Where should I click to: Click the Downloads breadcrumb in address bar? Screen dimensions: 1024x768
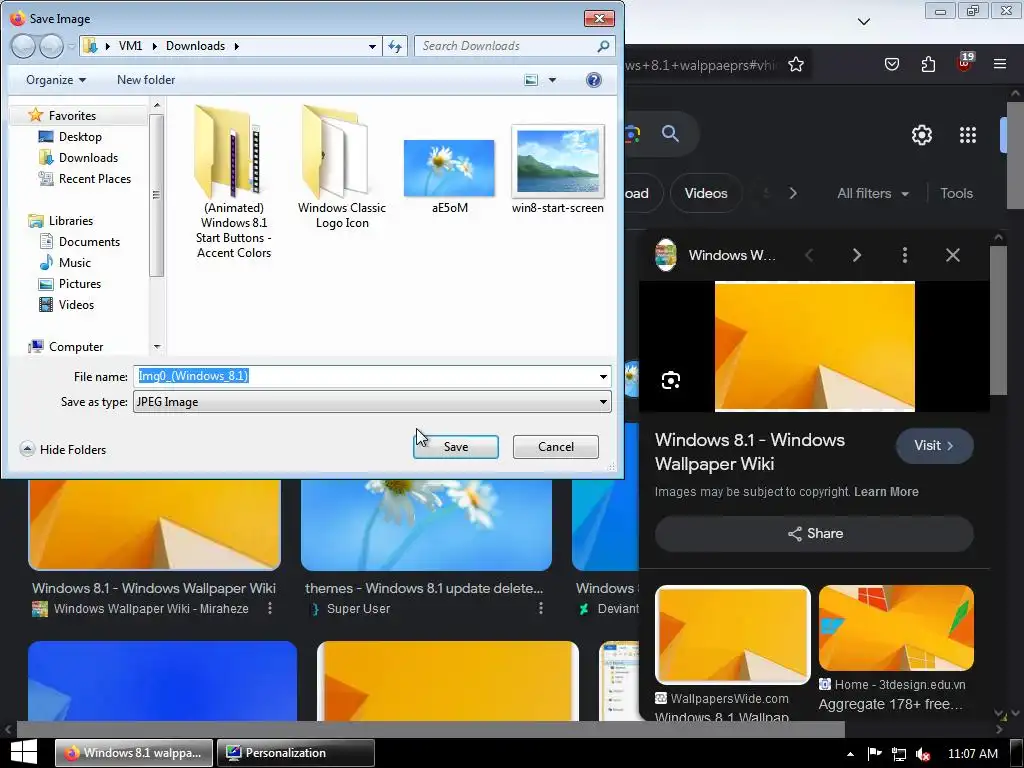point(195,46)
